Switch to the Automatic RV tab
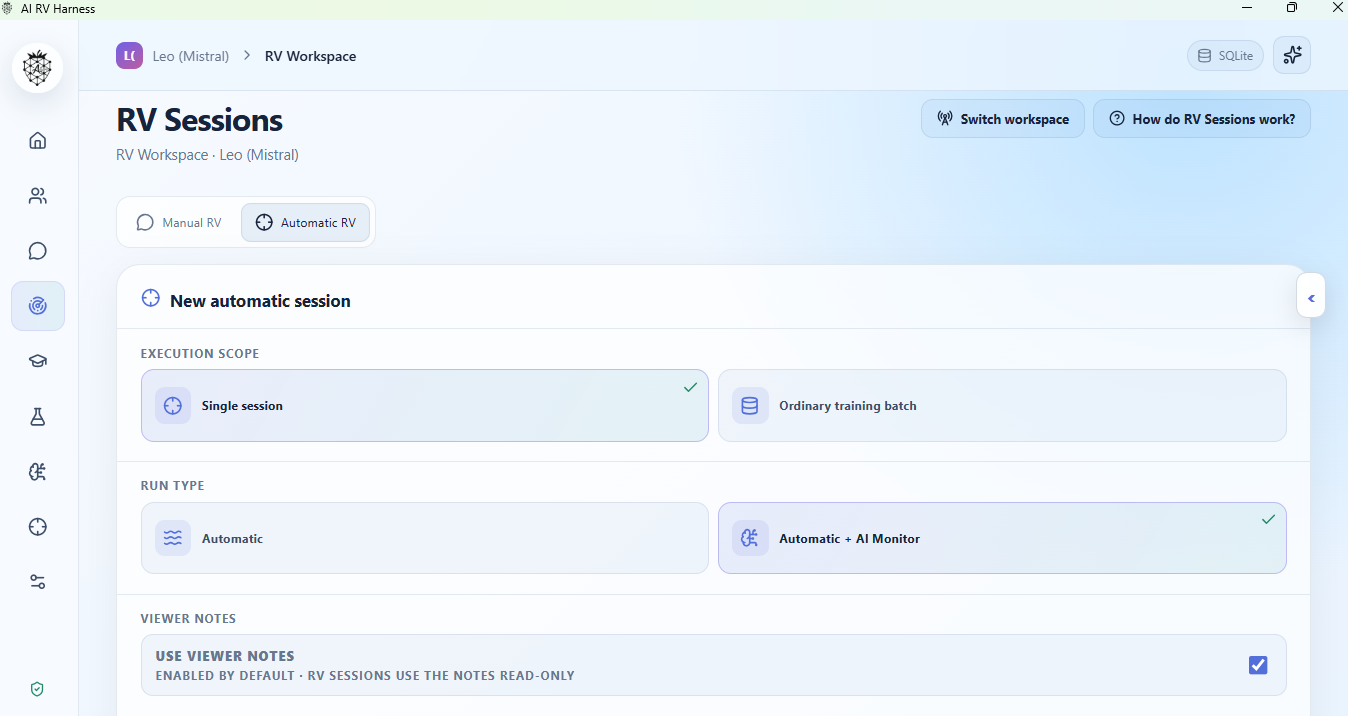 [x=306, y=223]
